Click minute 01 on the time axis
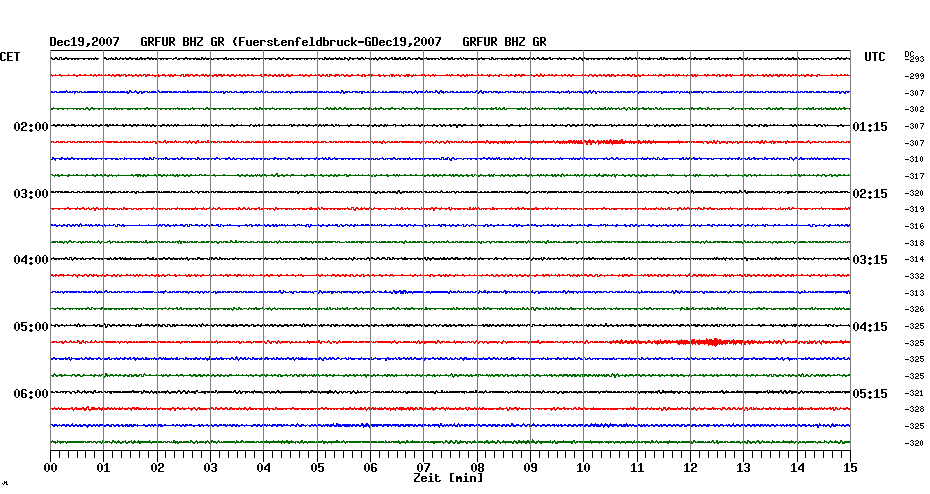 103,467
